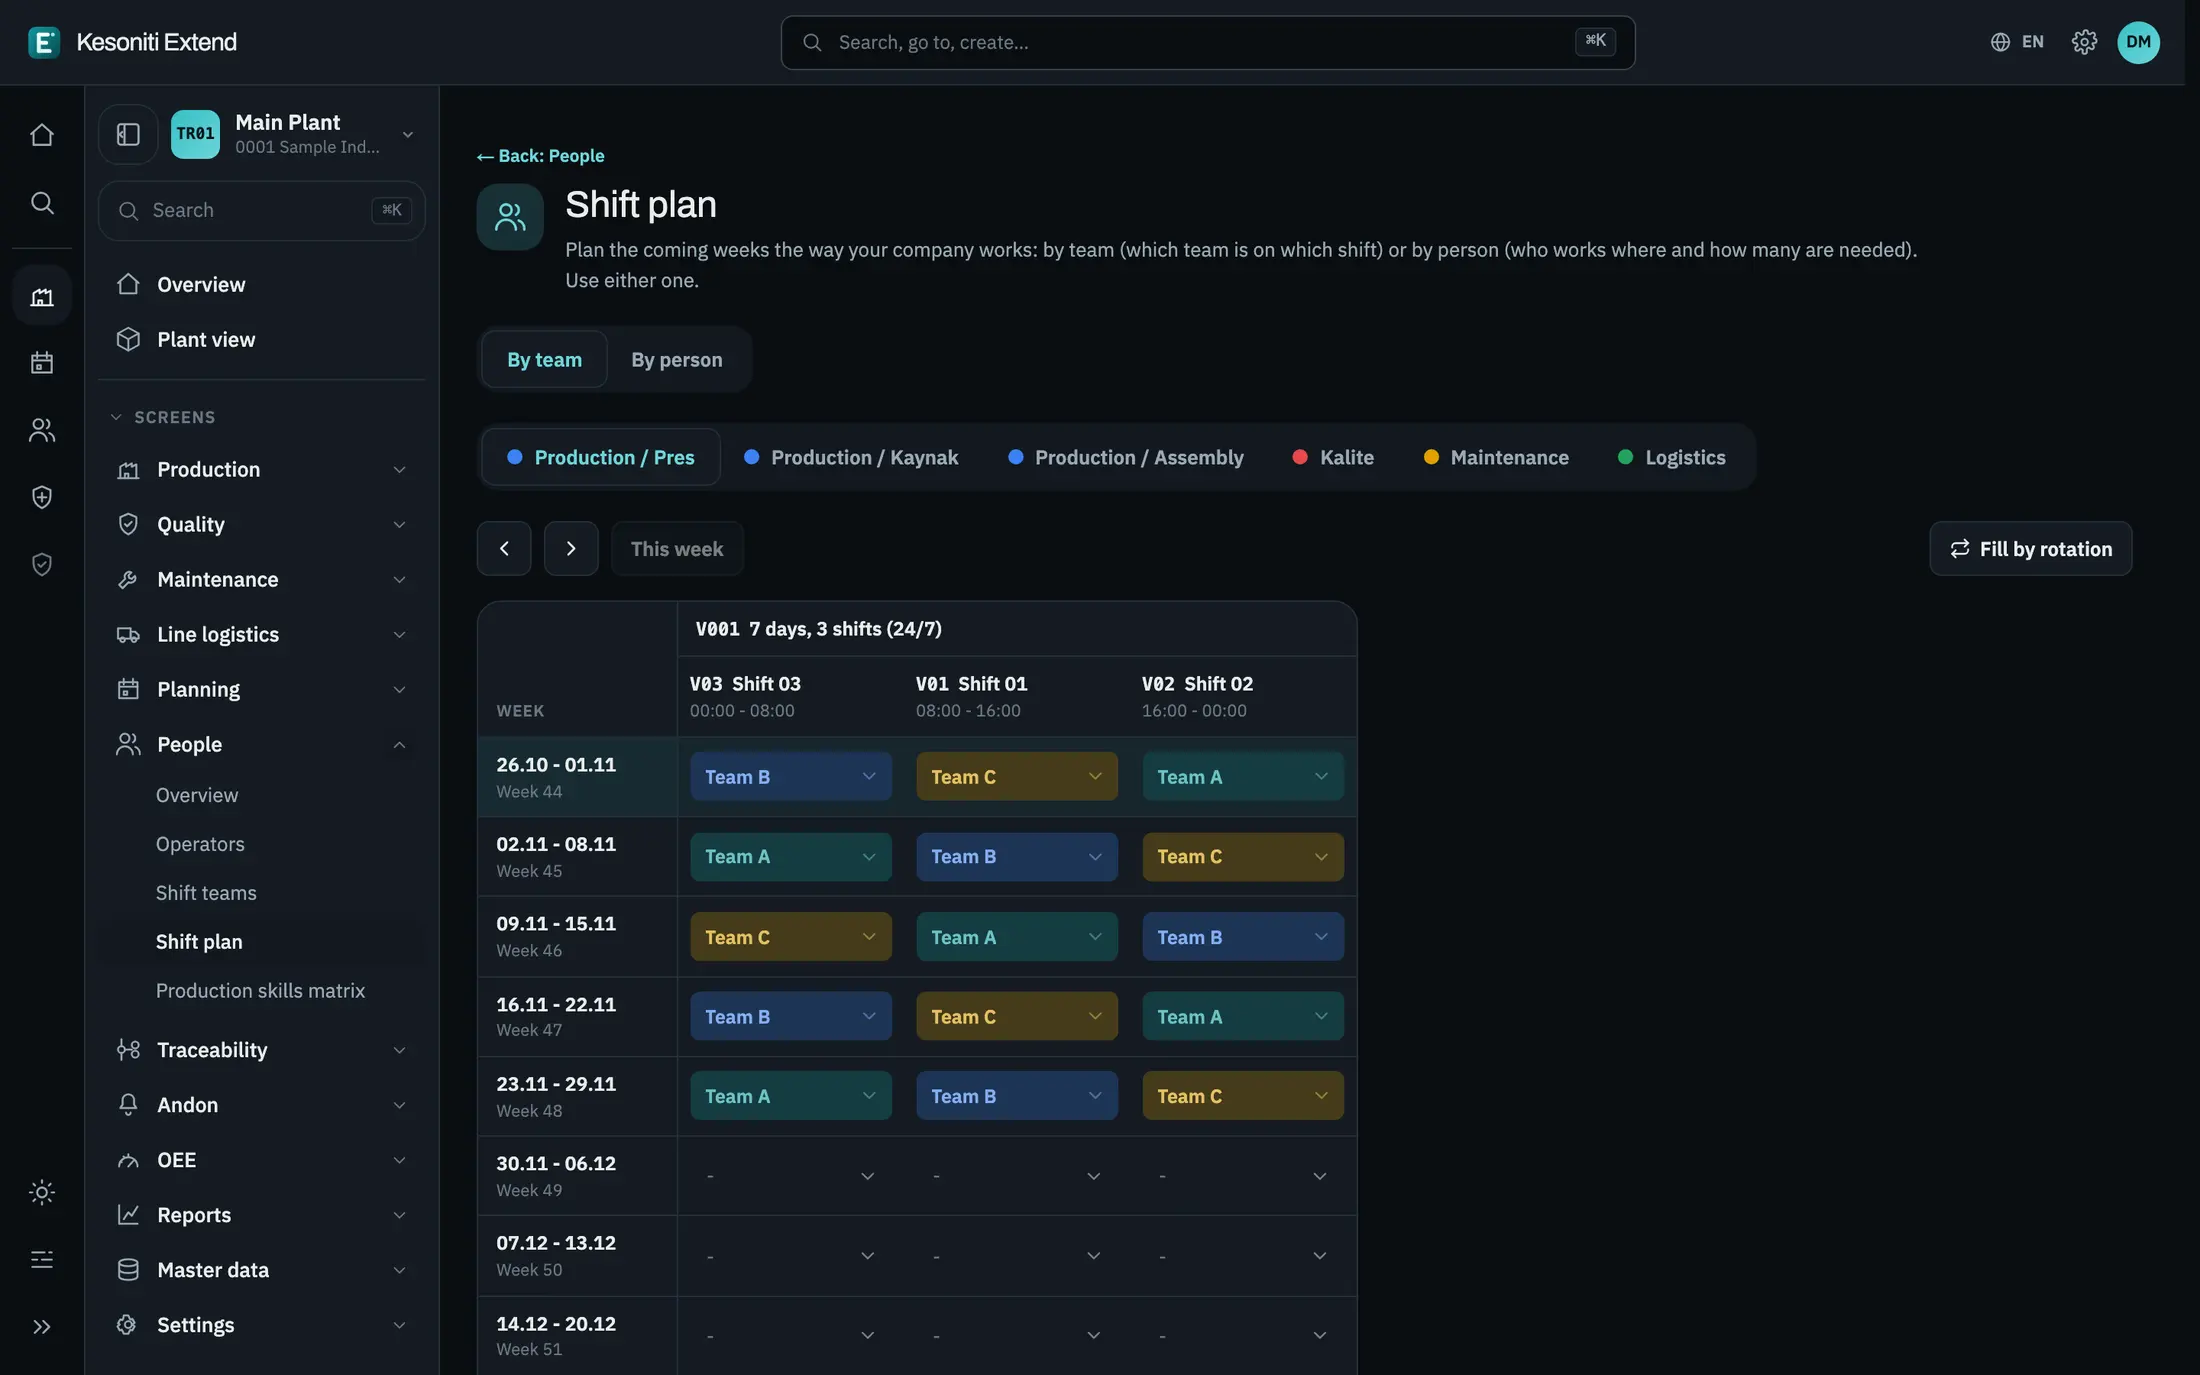Select the Production / Assembly tab
This screenshot has width=2200, height=1375.
(x=1125, y=457)
